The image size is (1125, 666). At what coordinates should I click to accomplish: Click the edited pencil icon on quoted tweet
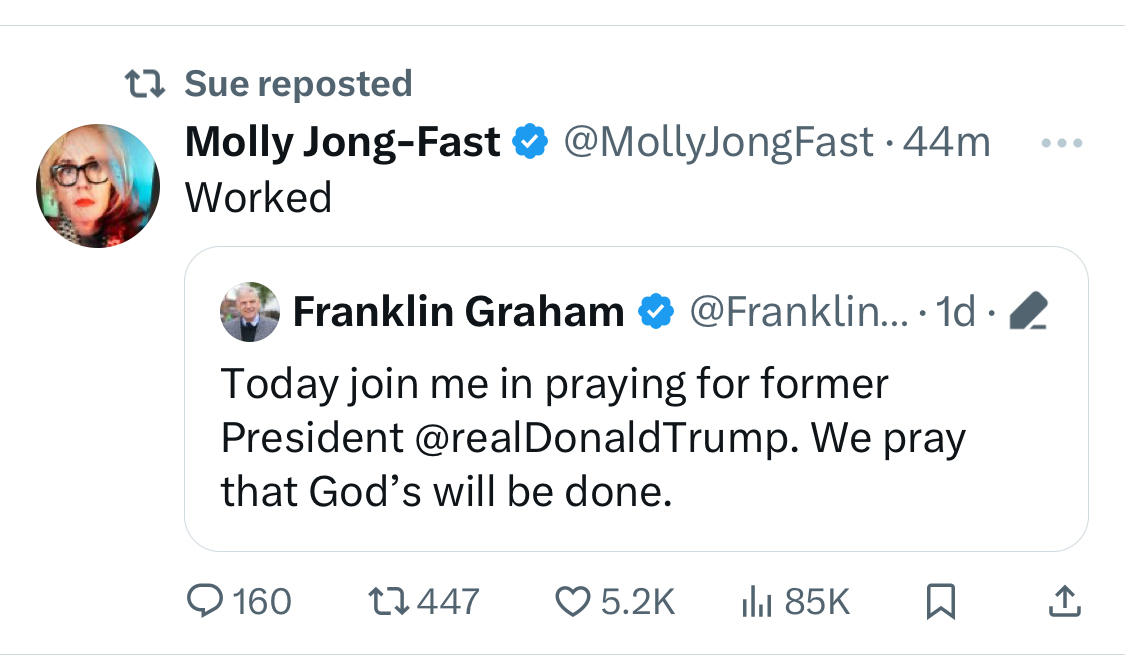click(1028, 313)
